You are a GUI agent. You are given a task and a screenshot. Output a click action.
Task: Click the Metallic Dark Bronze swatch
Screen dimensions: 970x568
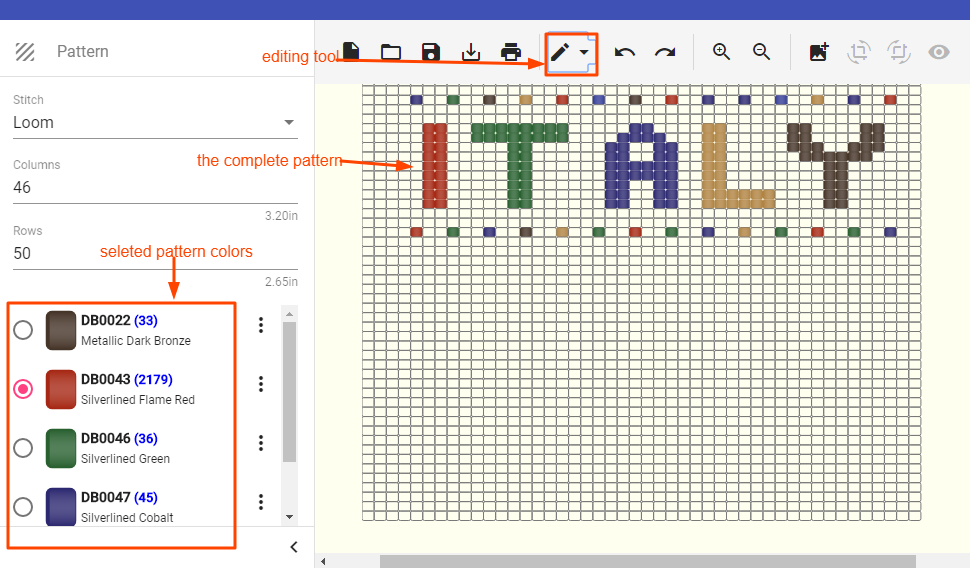pyautogui.click(x=61, y=330)
